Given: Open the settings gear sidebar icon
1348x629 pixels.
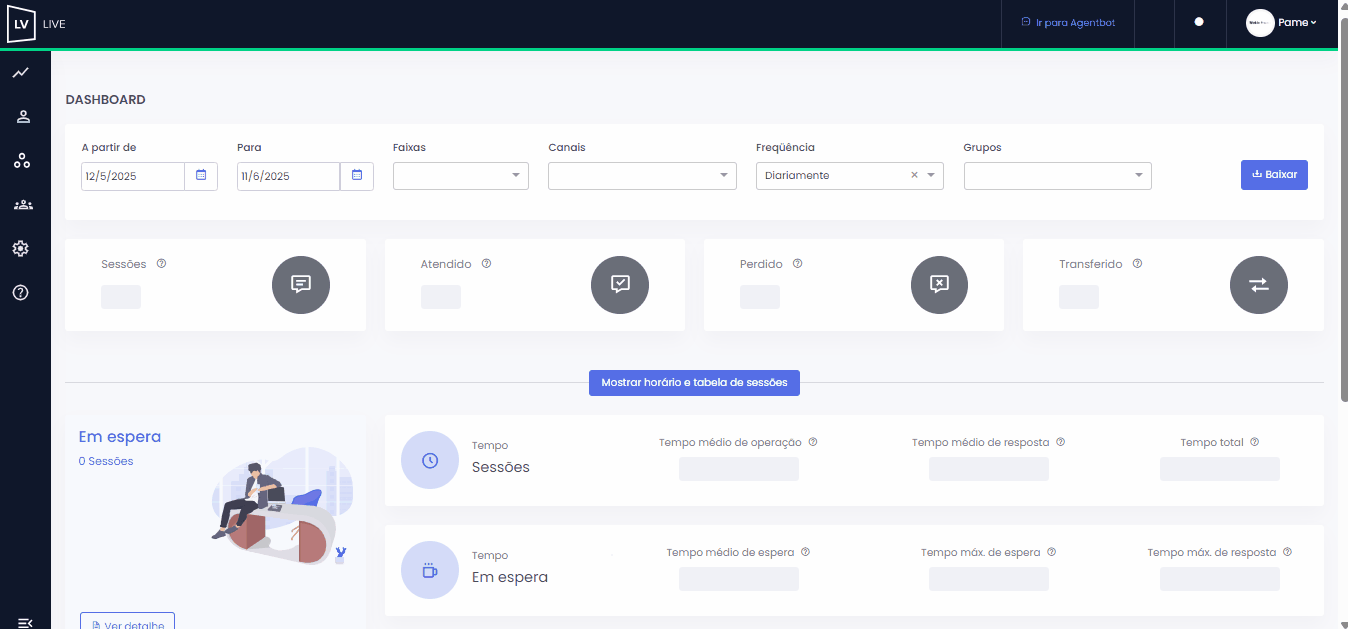Looking at the screenshot, I should tap(21, 249).
